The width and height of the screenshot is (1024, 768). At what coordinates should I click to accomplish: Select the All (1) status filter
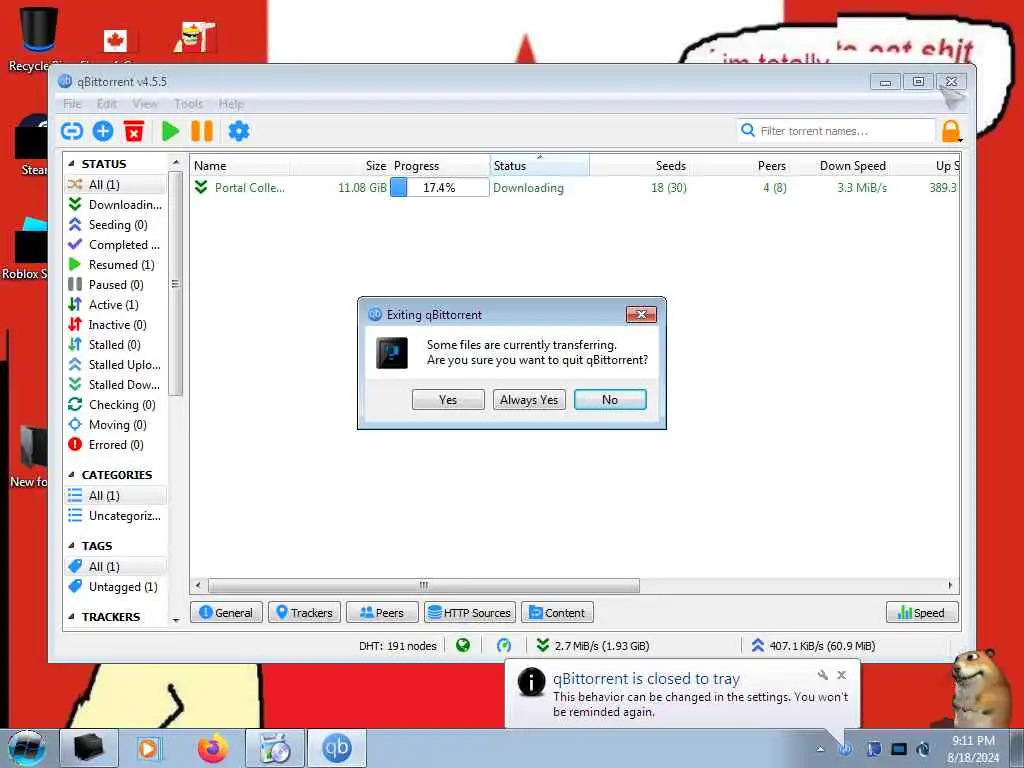coord(116,184)
